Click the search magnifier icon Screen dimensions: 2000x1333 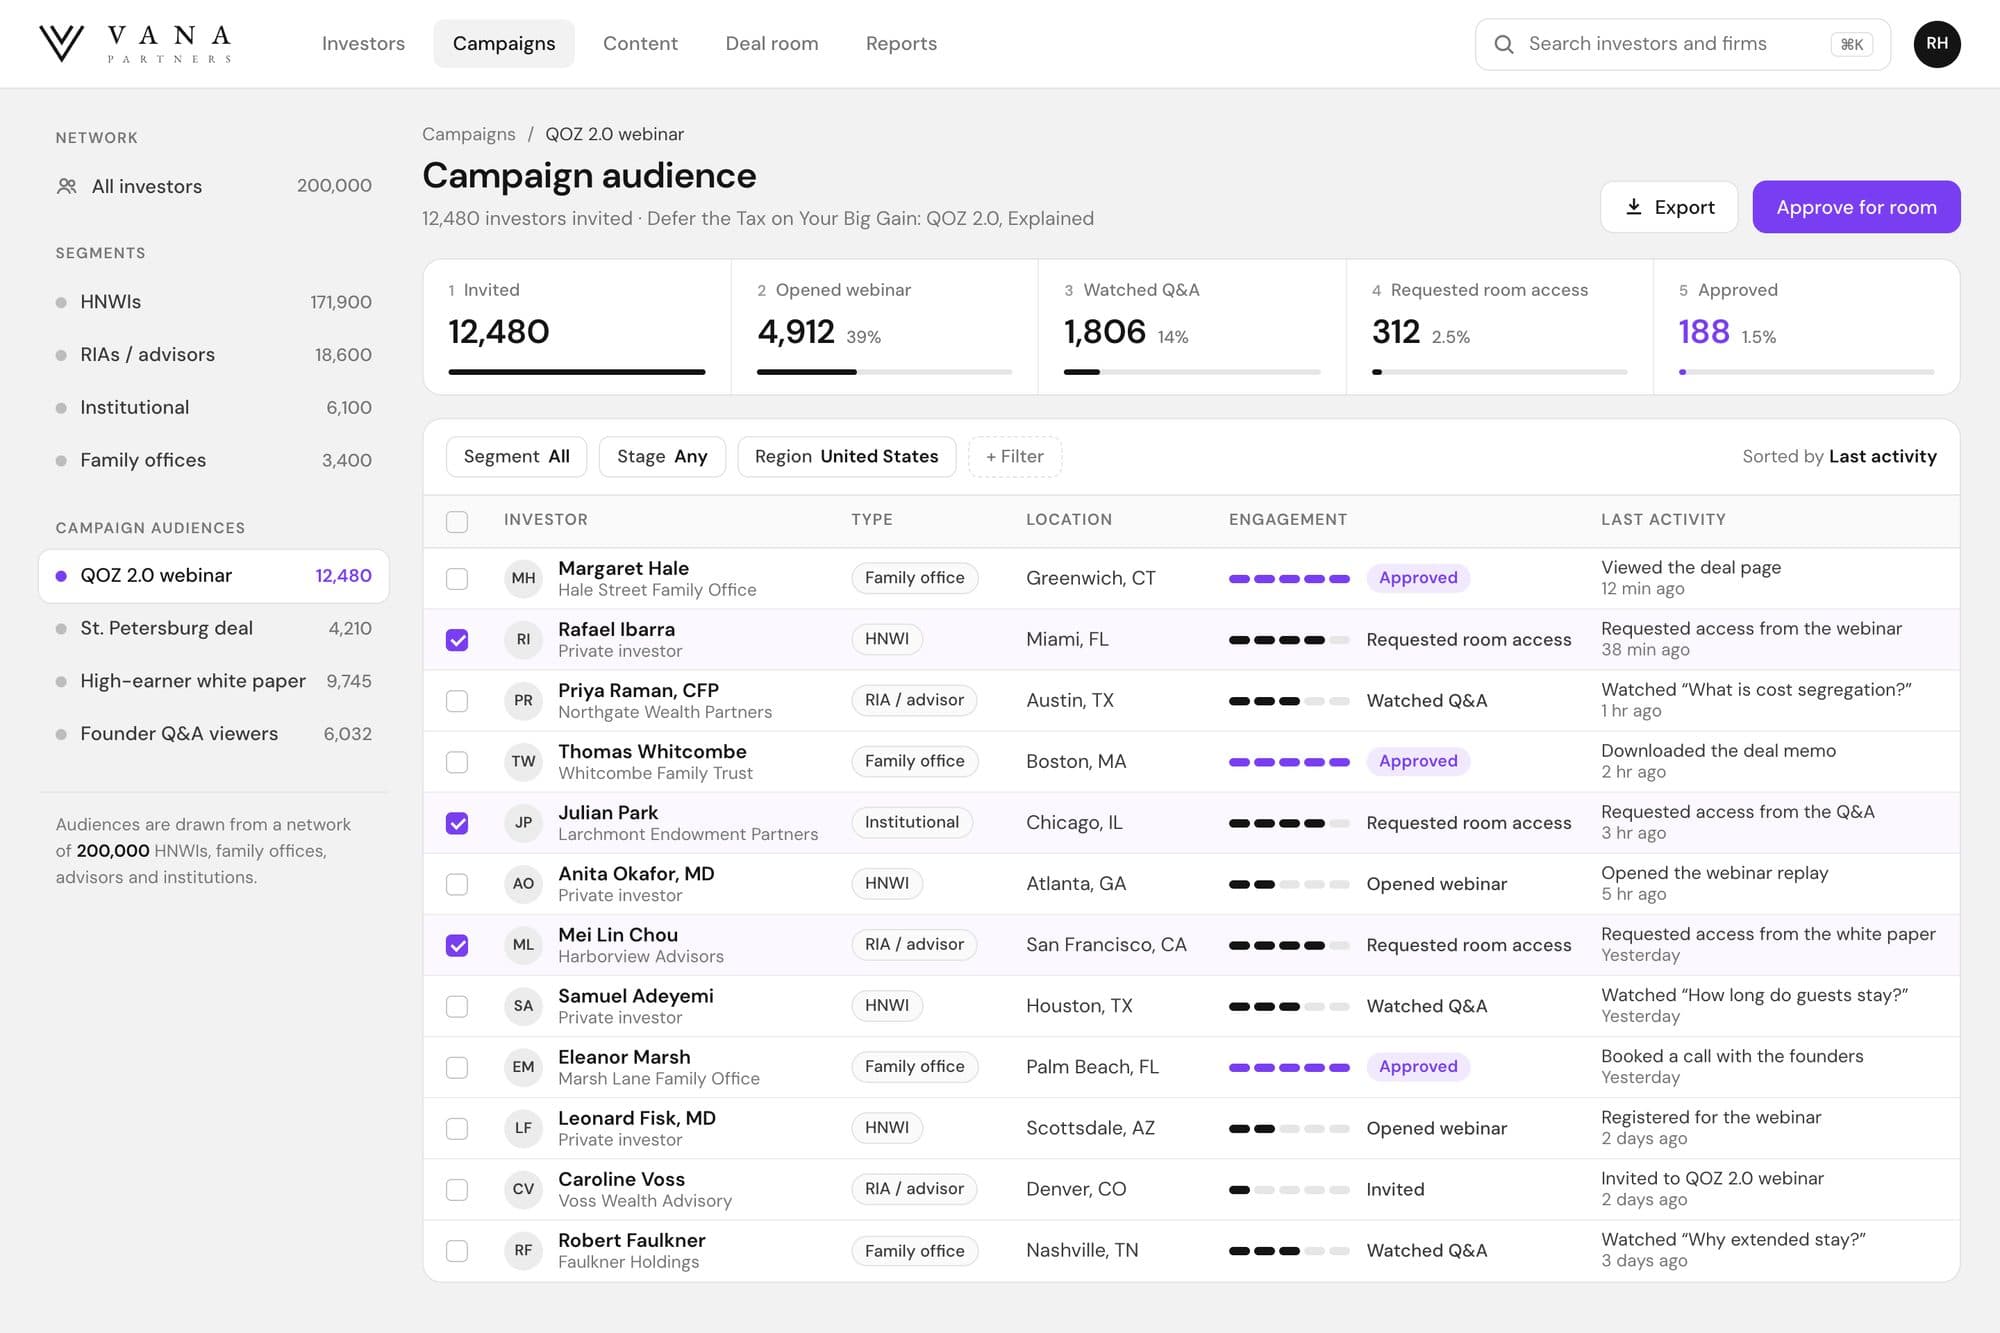pyautogui.click(x=1503, y=44)
